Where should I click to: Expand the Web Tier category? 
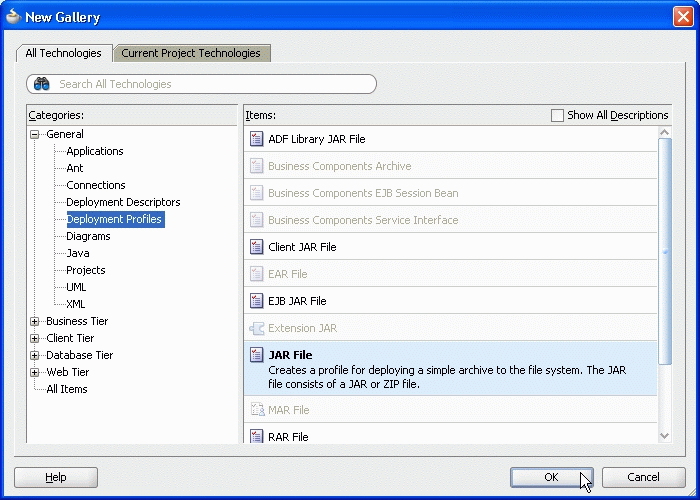coord(35,372)
